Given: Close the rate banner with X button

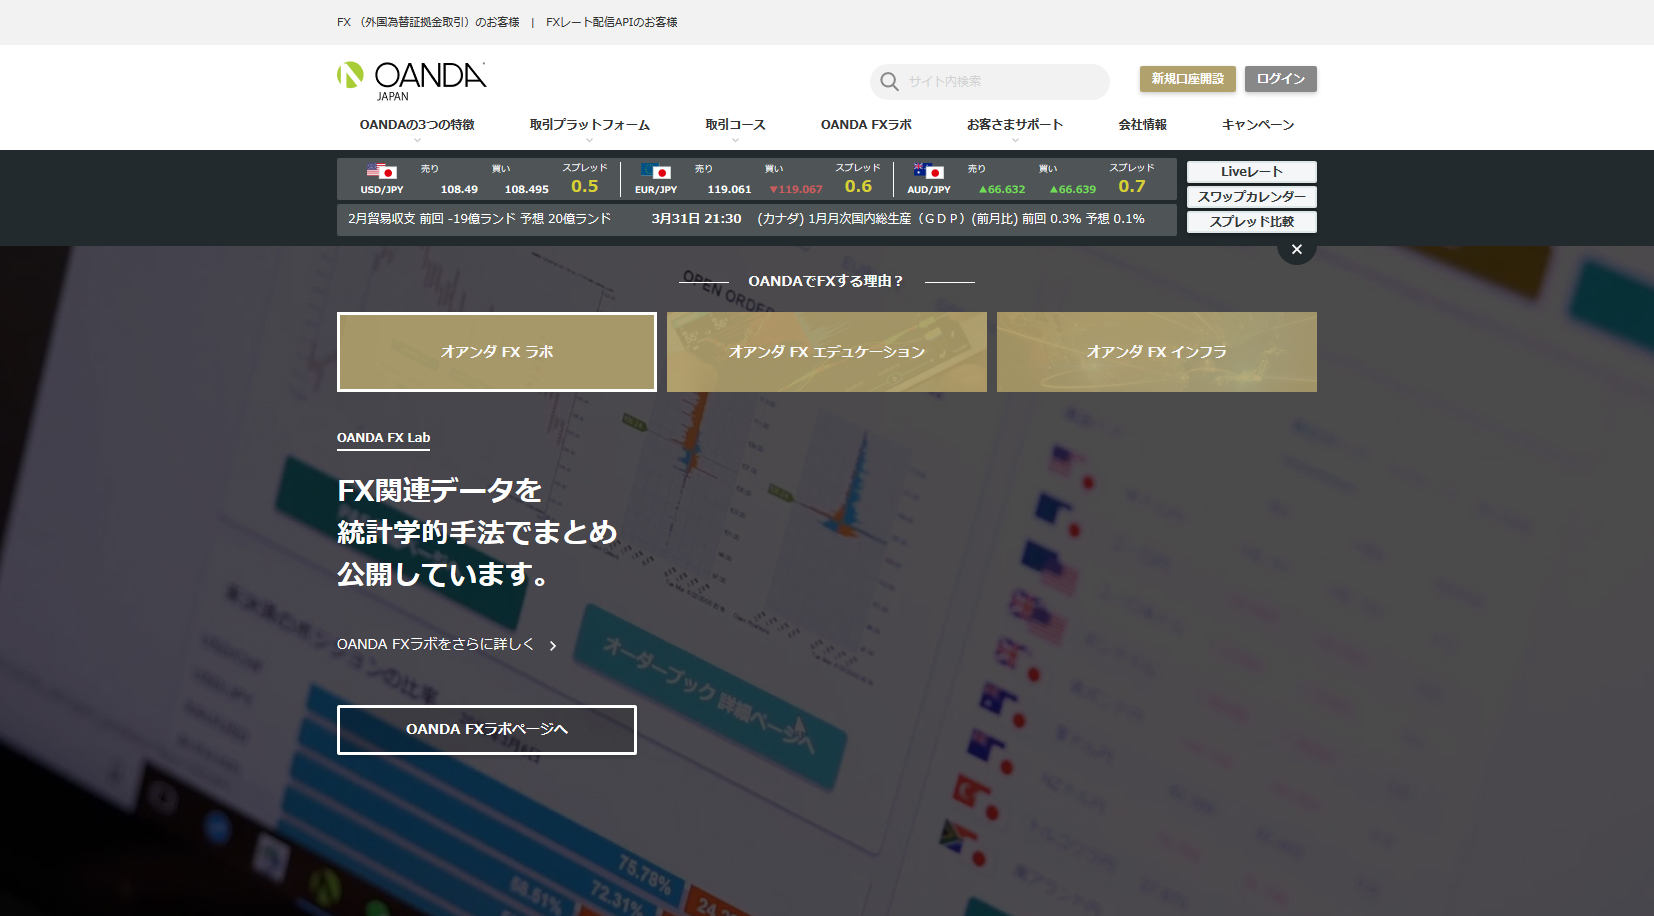Looking at the screenshot, I should click(x=1297, y=250).
